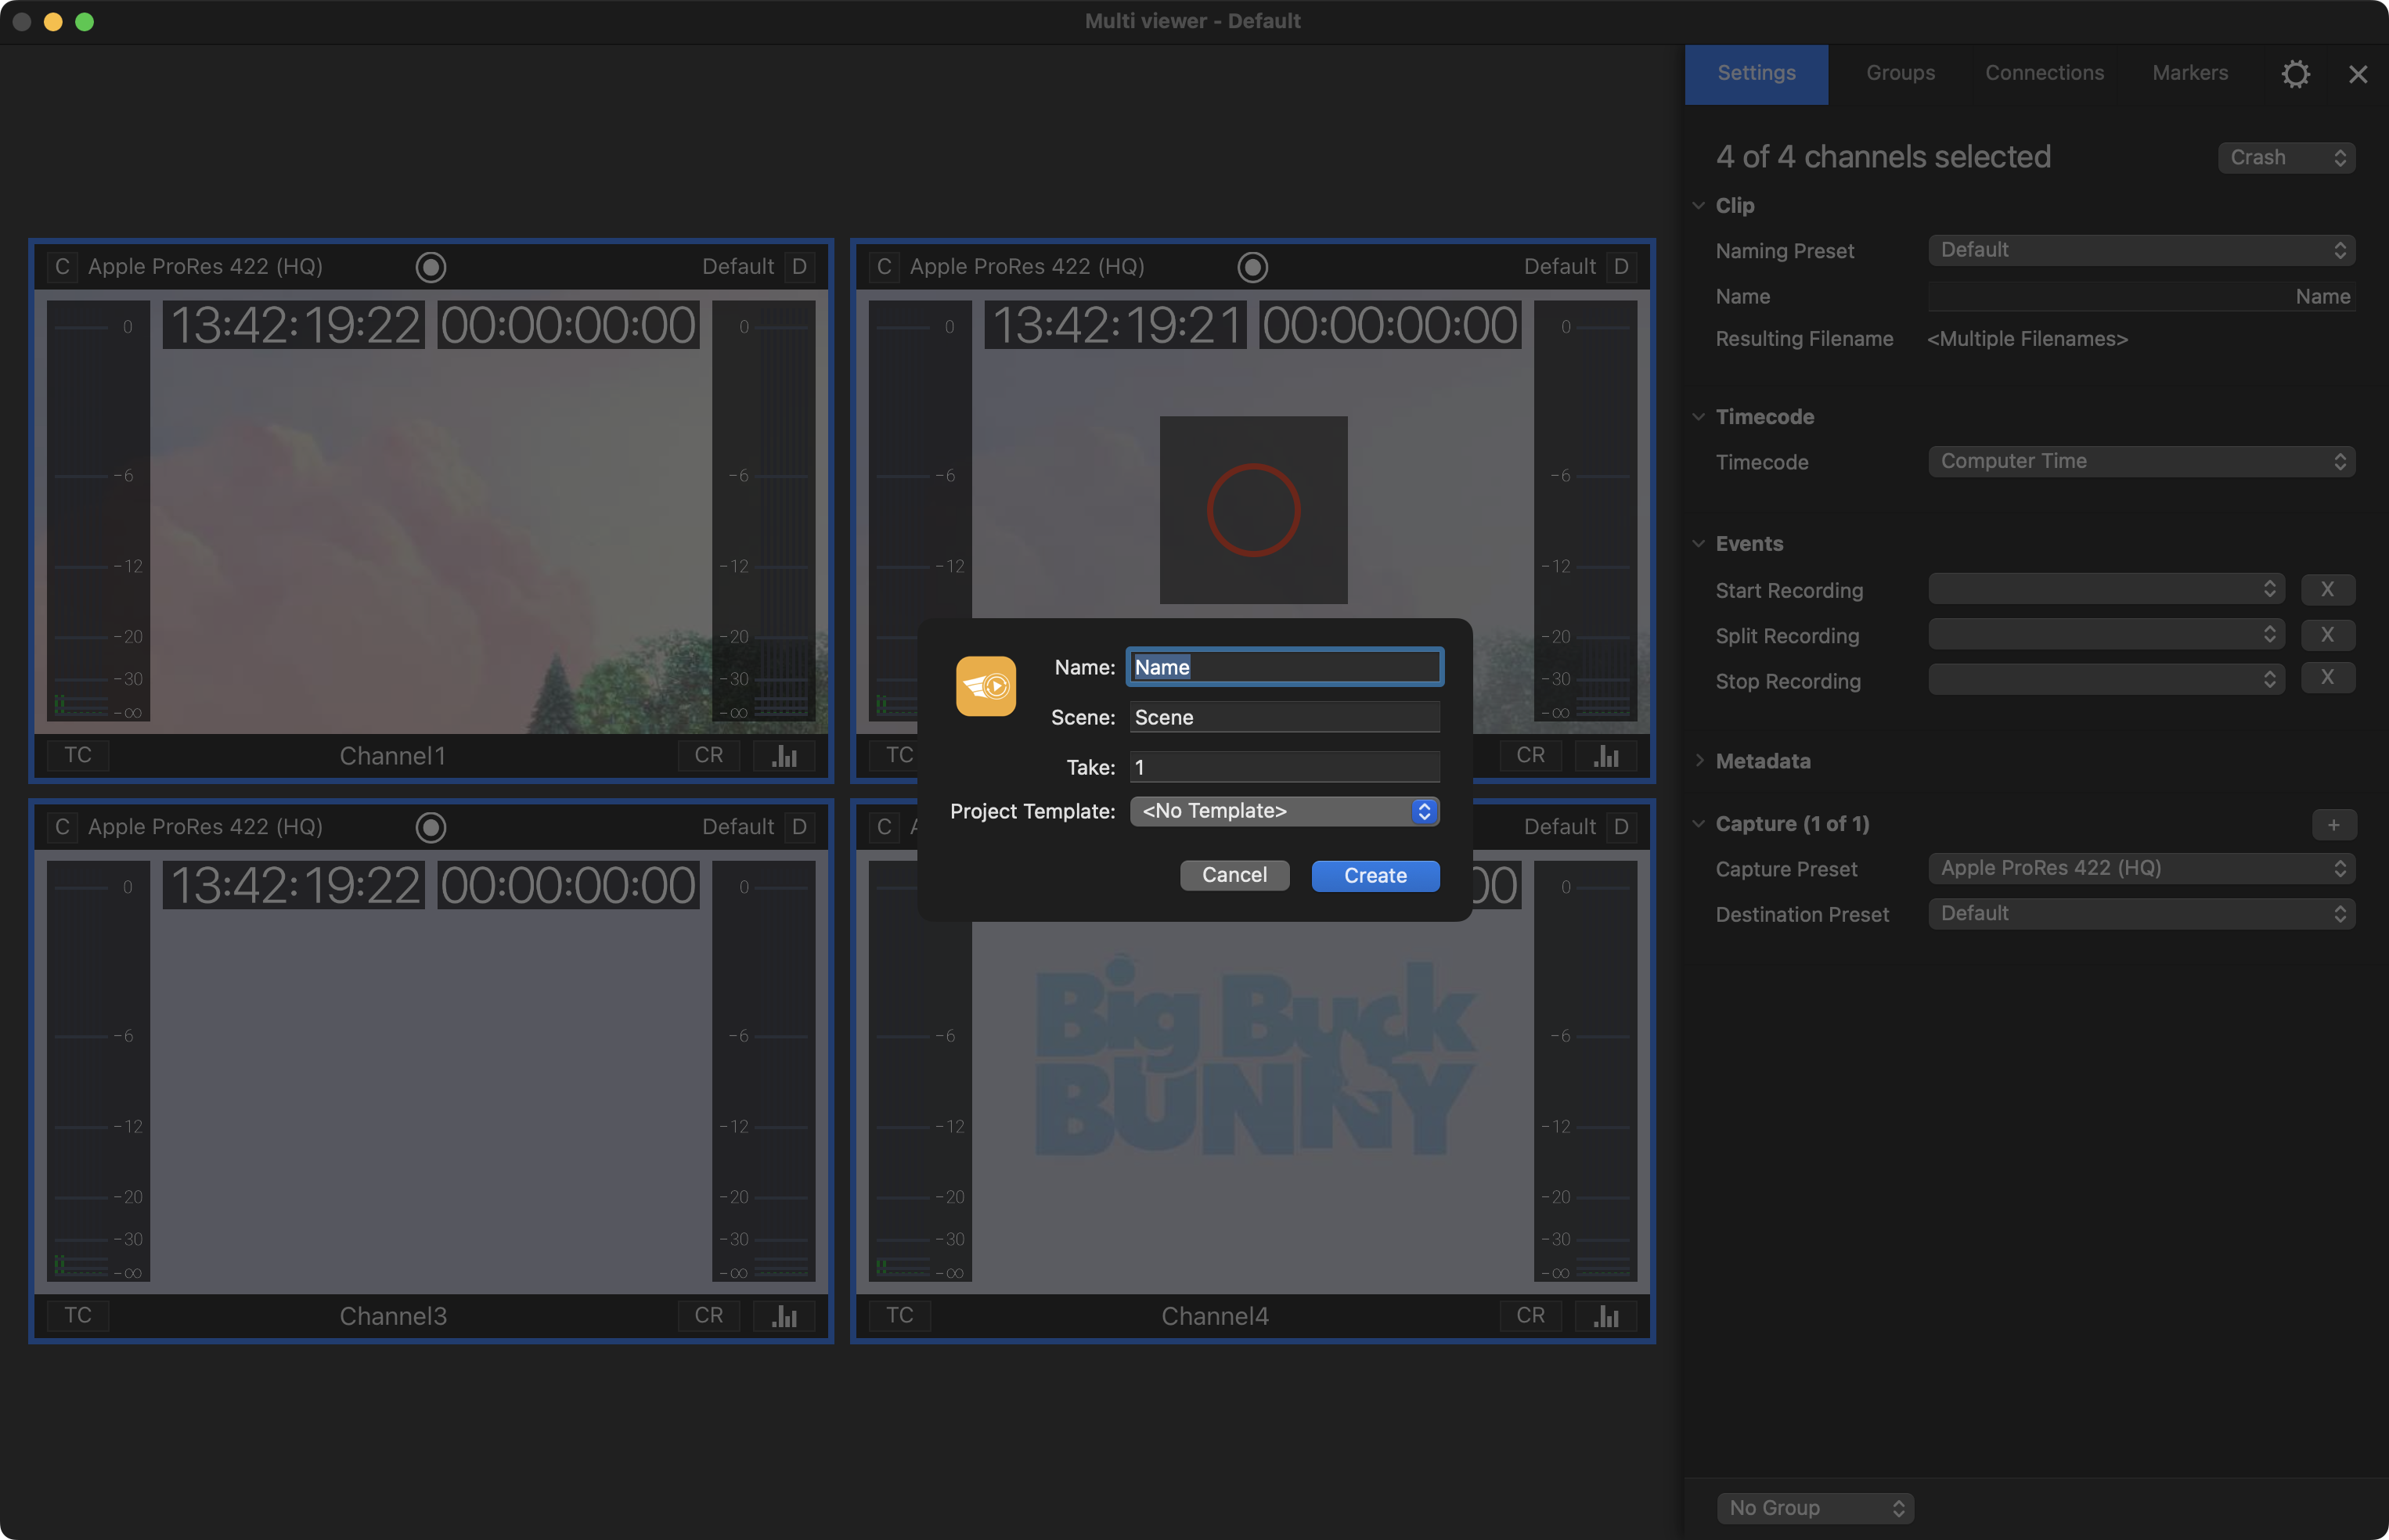Click the Scene input field
The image size is (2389, 1540).
[x=1285, y=717]
